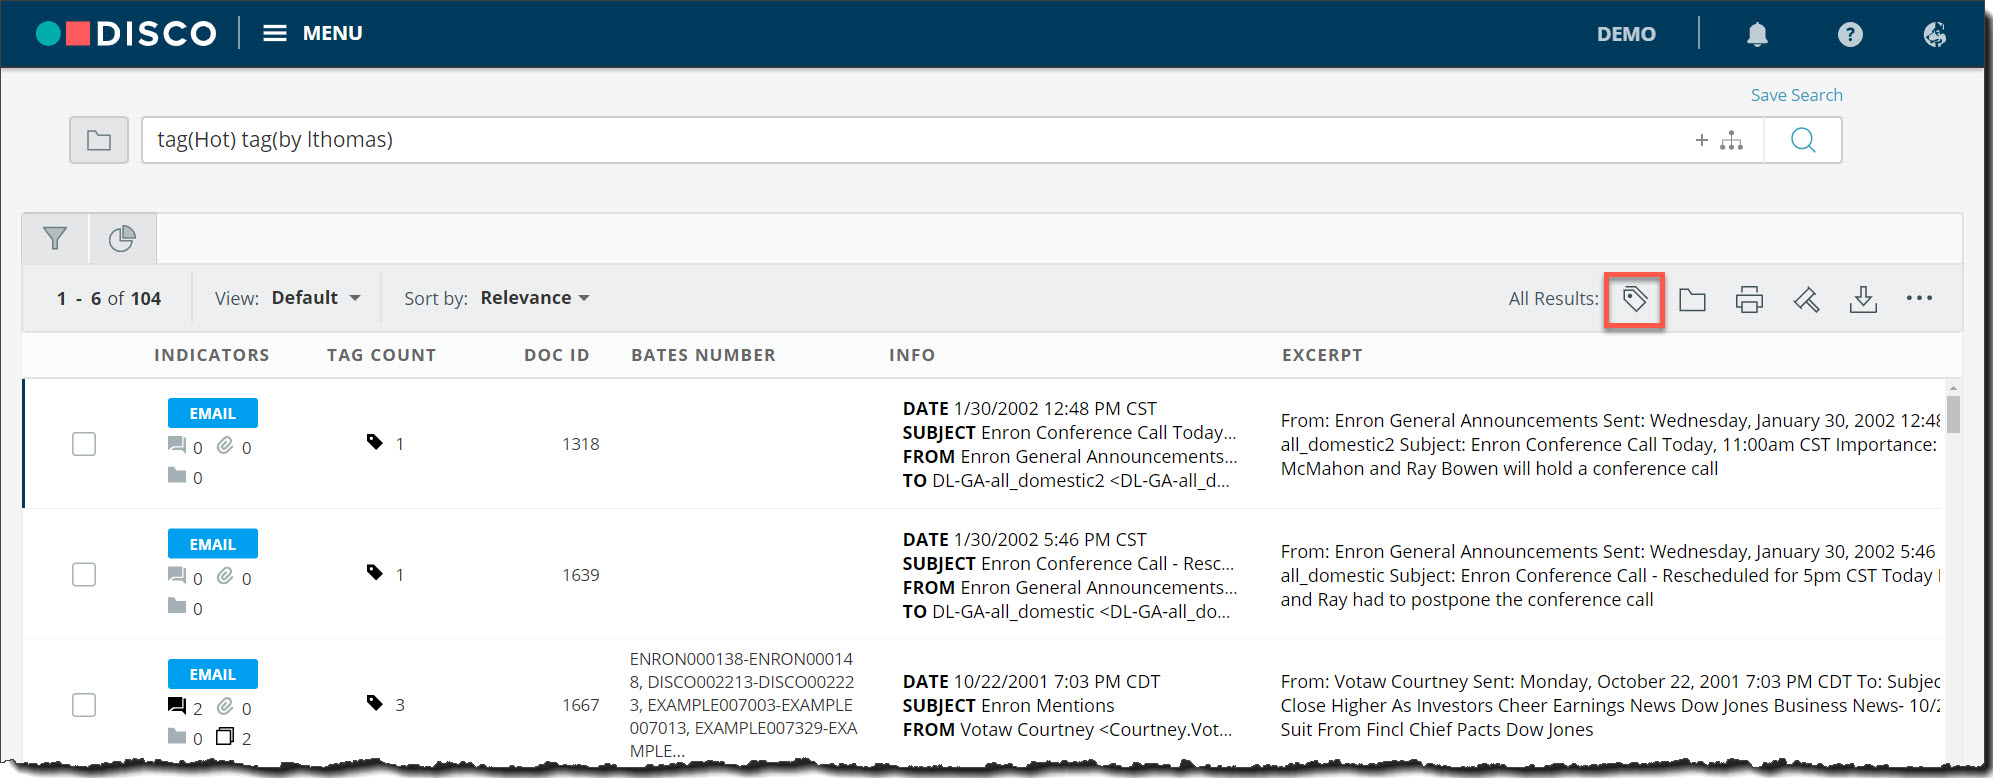This screenshot has height=778, width=1993.
Task: Click the plus icon in the search bar
Action: (1701, 140)
